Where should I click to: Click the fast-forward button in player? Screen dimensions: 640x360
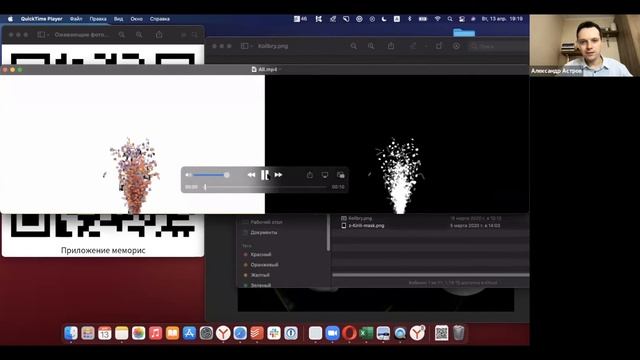tap(278, 175)
